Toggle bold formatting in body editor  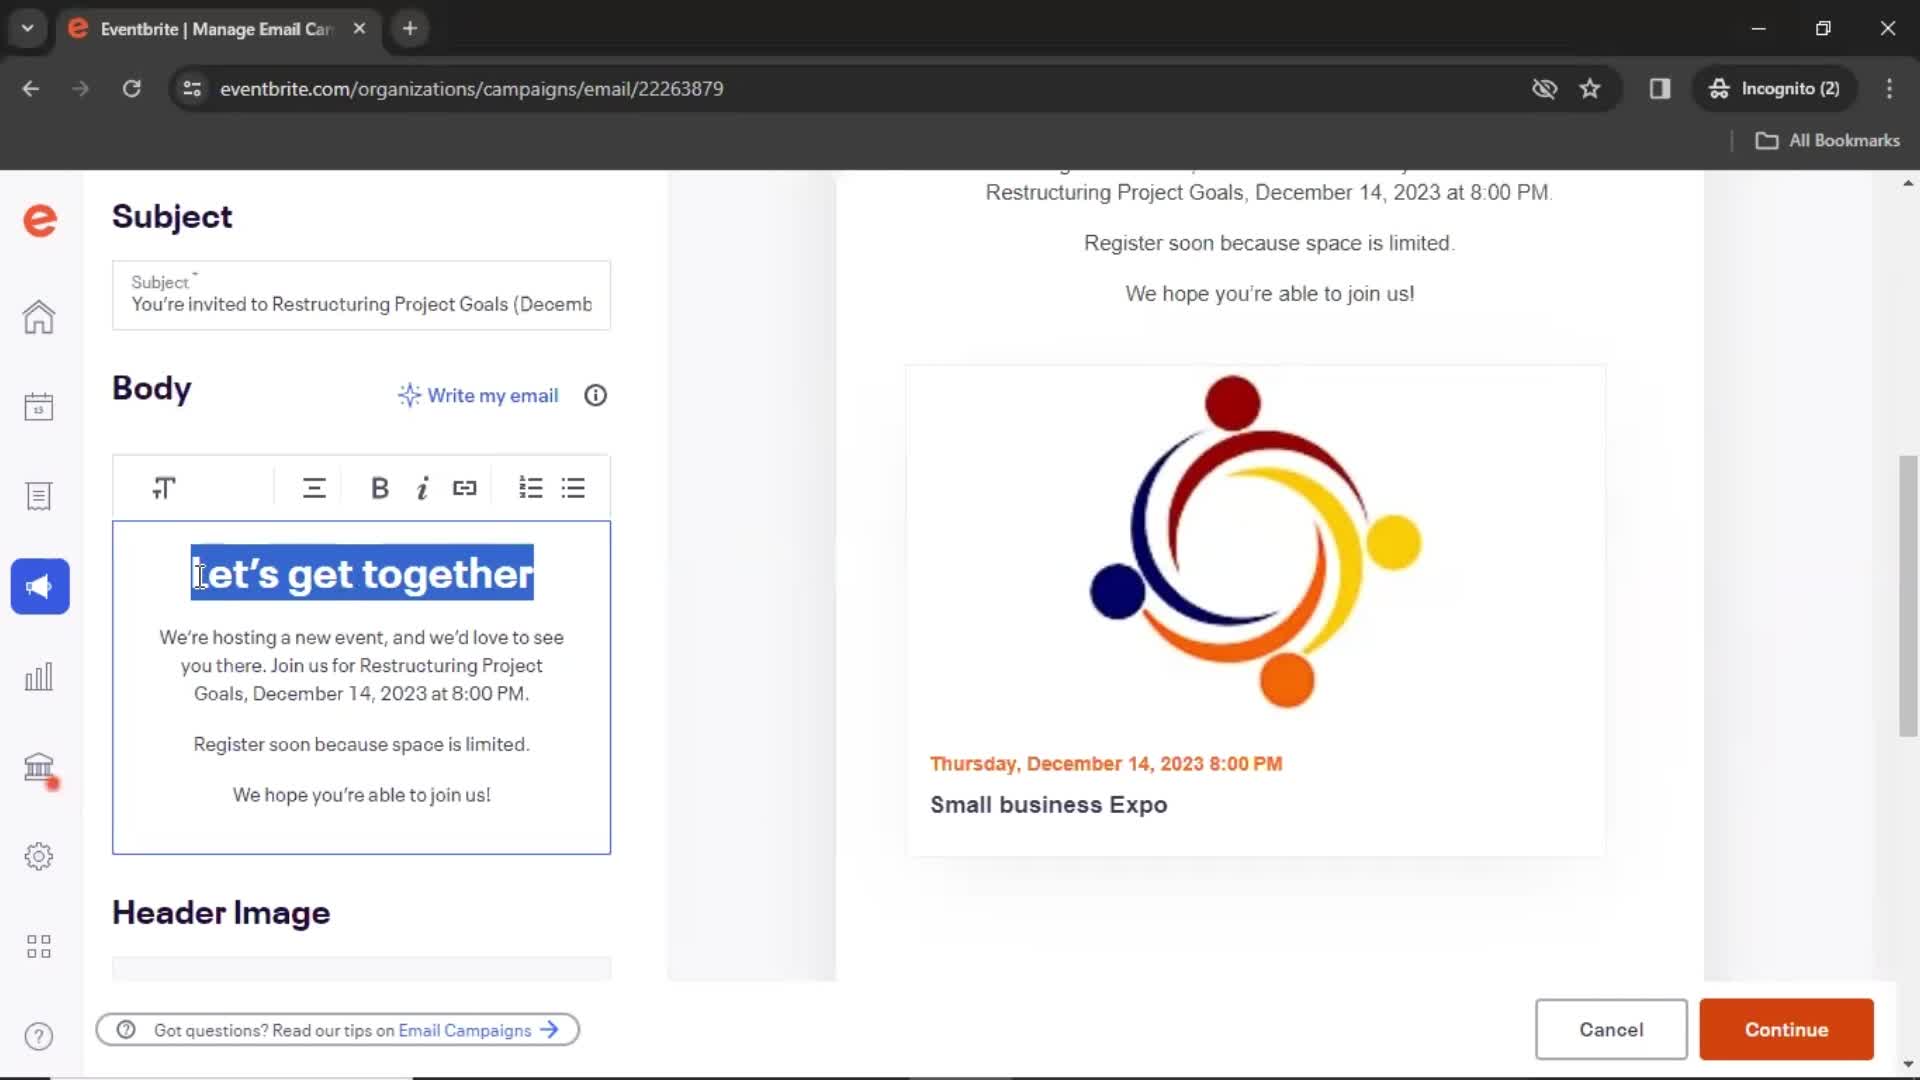click(380, 488)
